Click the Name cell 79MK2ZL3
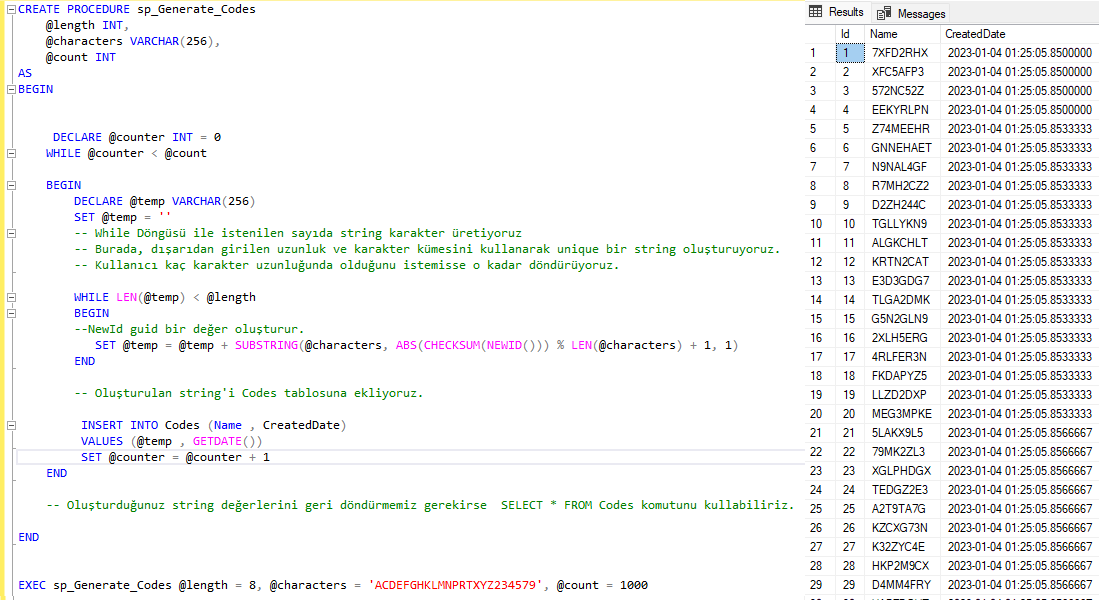Screen dimensions: 1099x600 901,451
